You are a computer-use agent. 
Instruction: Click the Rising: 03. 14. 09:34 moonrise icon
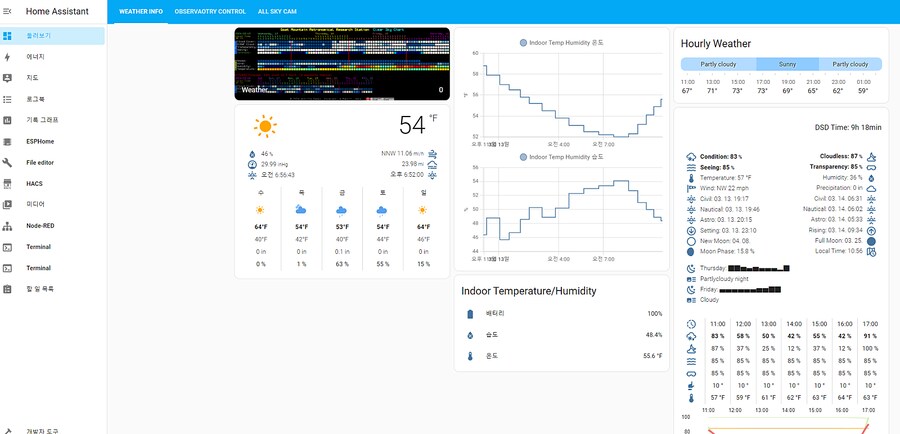click(x=871, y=230)
